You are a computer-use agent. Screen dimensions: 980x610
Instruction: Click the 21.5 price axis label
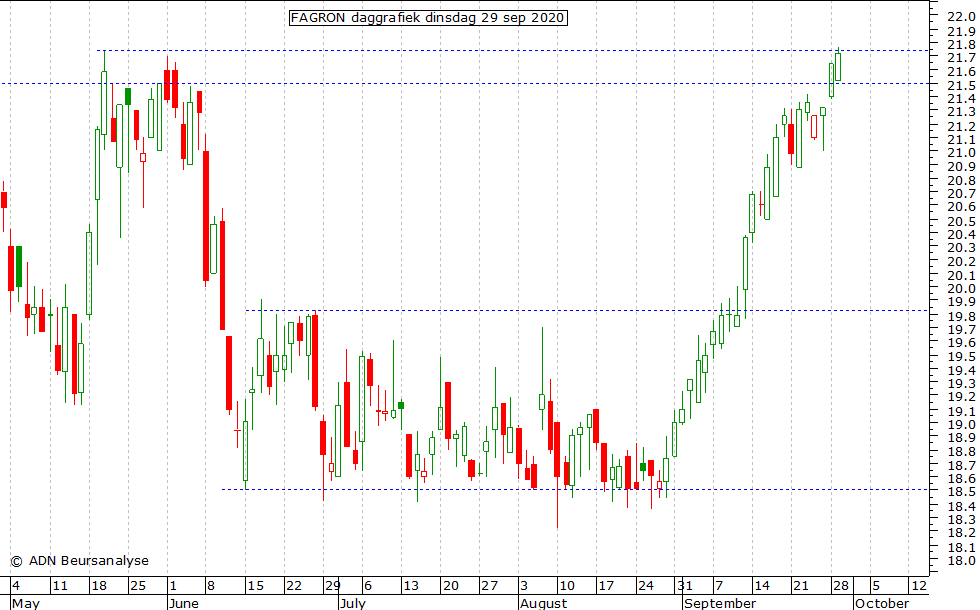pos(961,85)
